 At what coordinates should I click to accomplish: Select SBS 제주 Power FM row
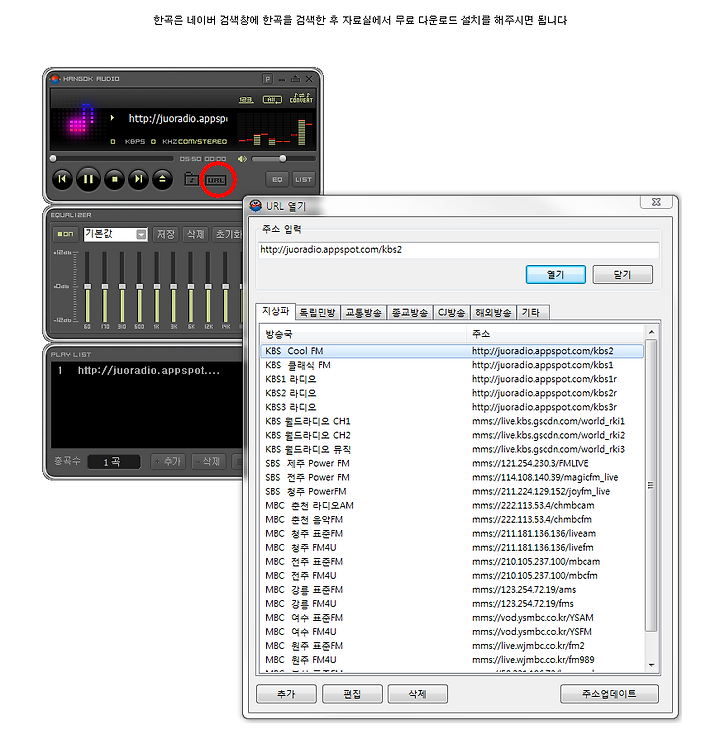[x=452, y=463]
